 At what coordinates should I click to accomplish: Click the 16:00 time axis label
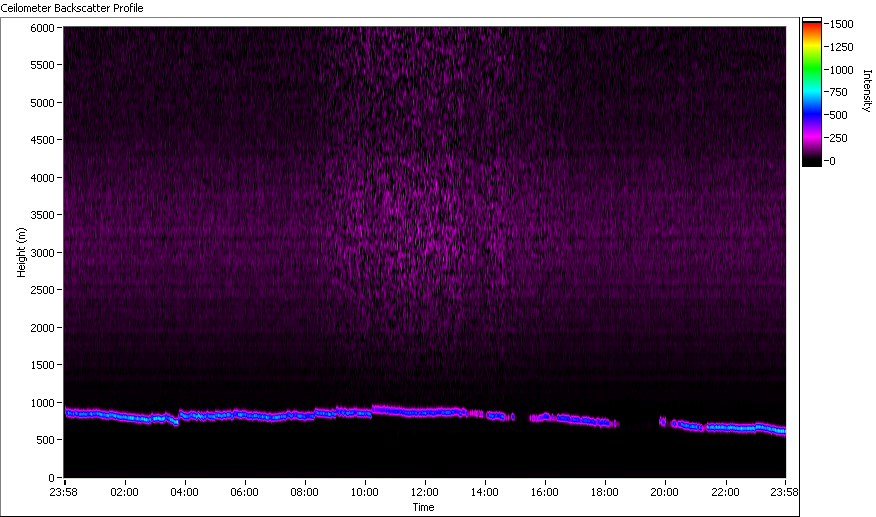click(x=545, y=492)
